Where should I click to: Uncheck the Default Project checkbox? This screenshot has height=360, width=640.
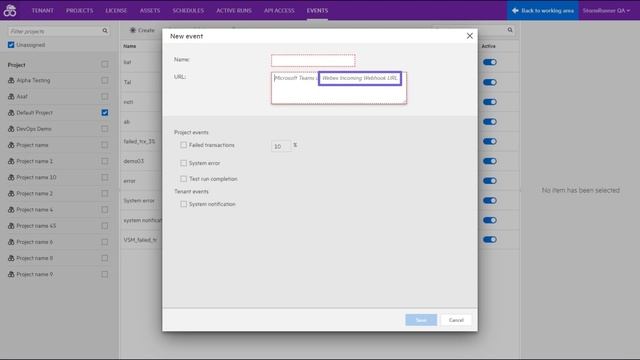[105, 113]
